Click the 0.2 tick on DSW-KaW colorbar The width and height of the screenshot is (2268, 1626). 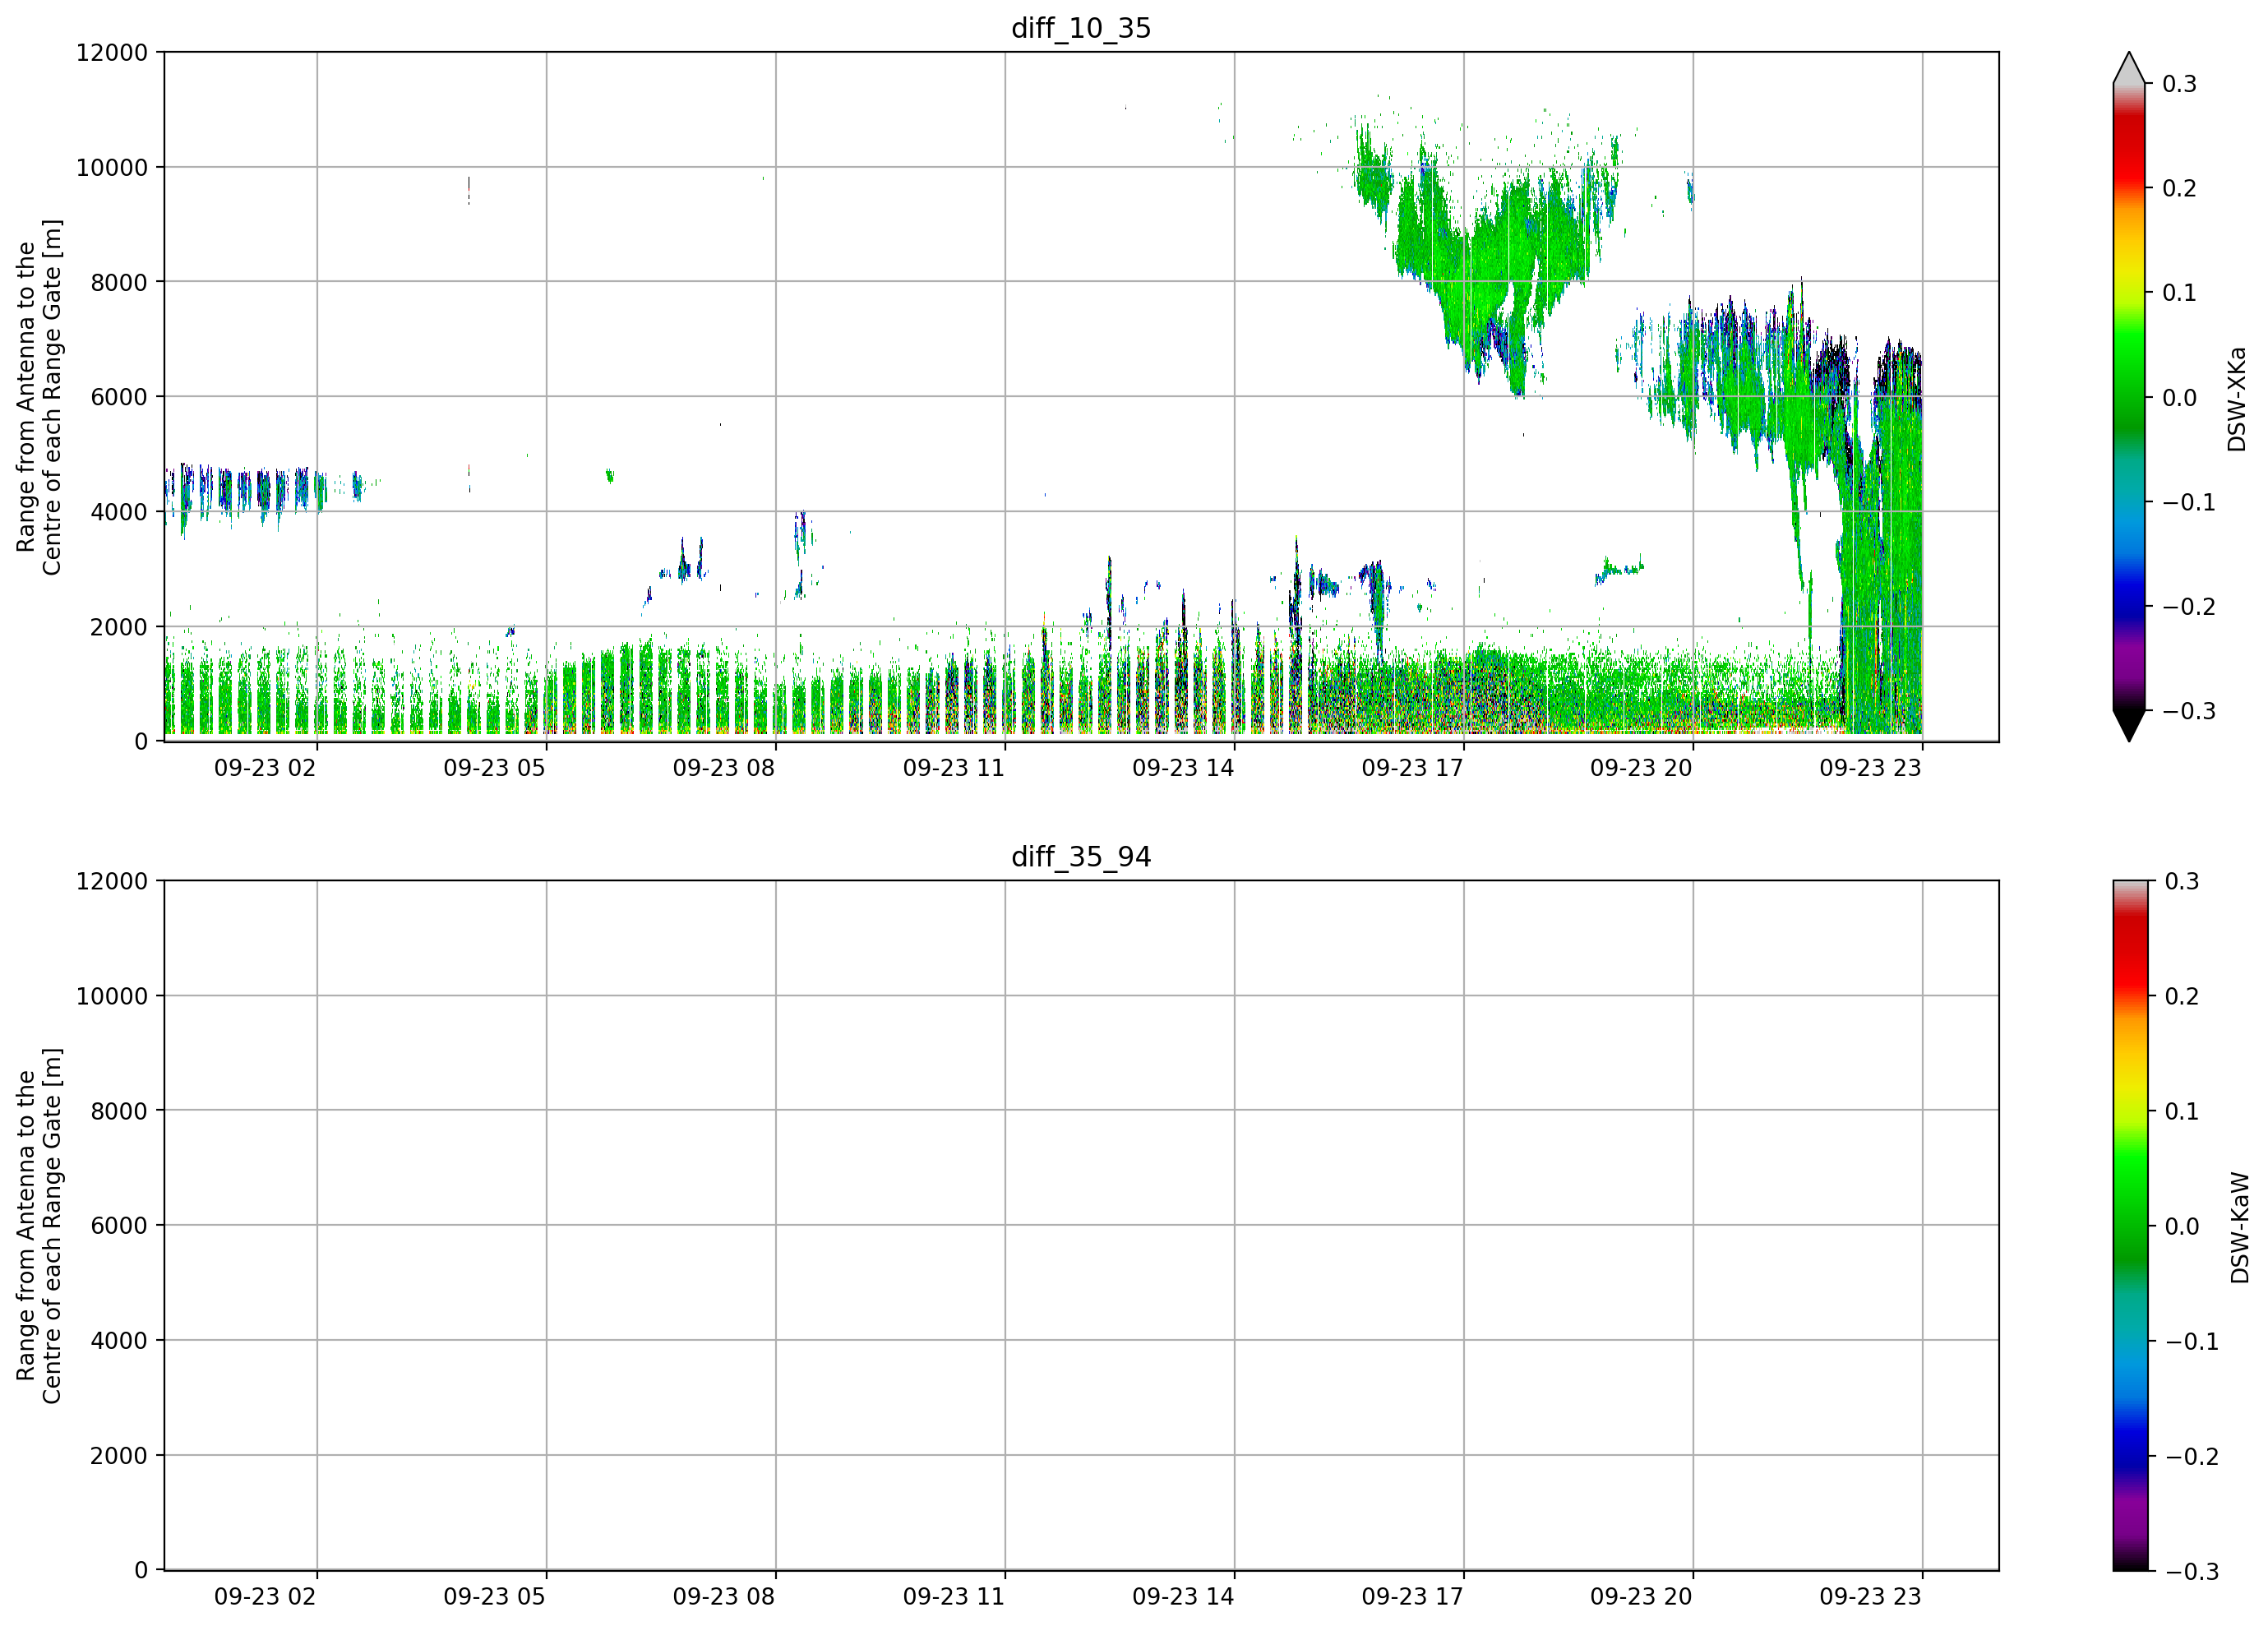tap(2182, 996)
